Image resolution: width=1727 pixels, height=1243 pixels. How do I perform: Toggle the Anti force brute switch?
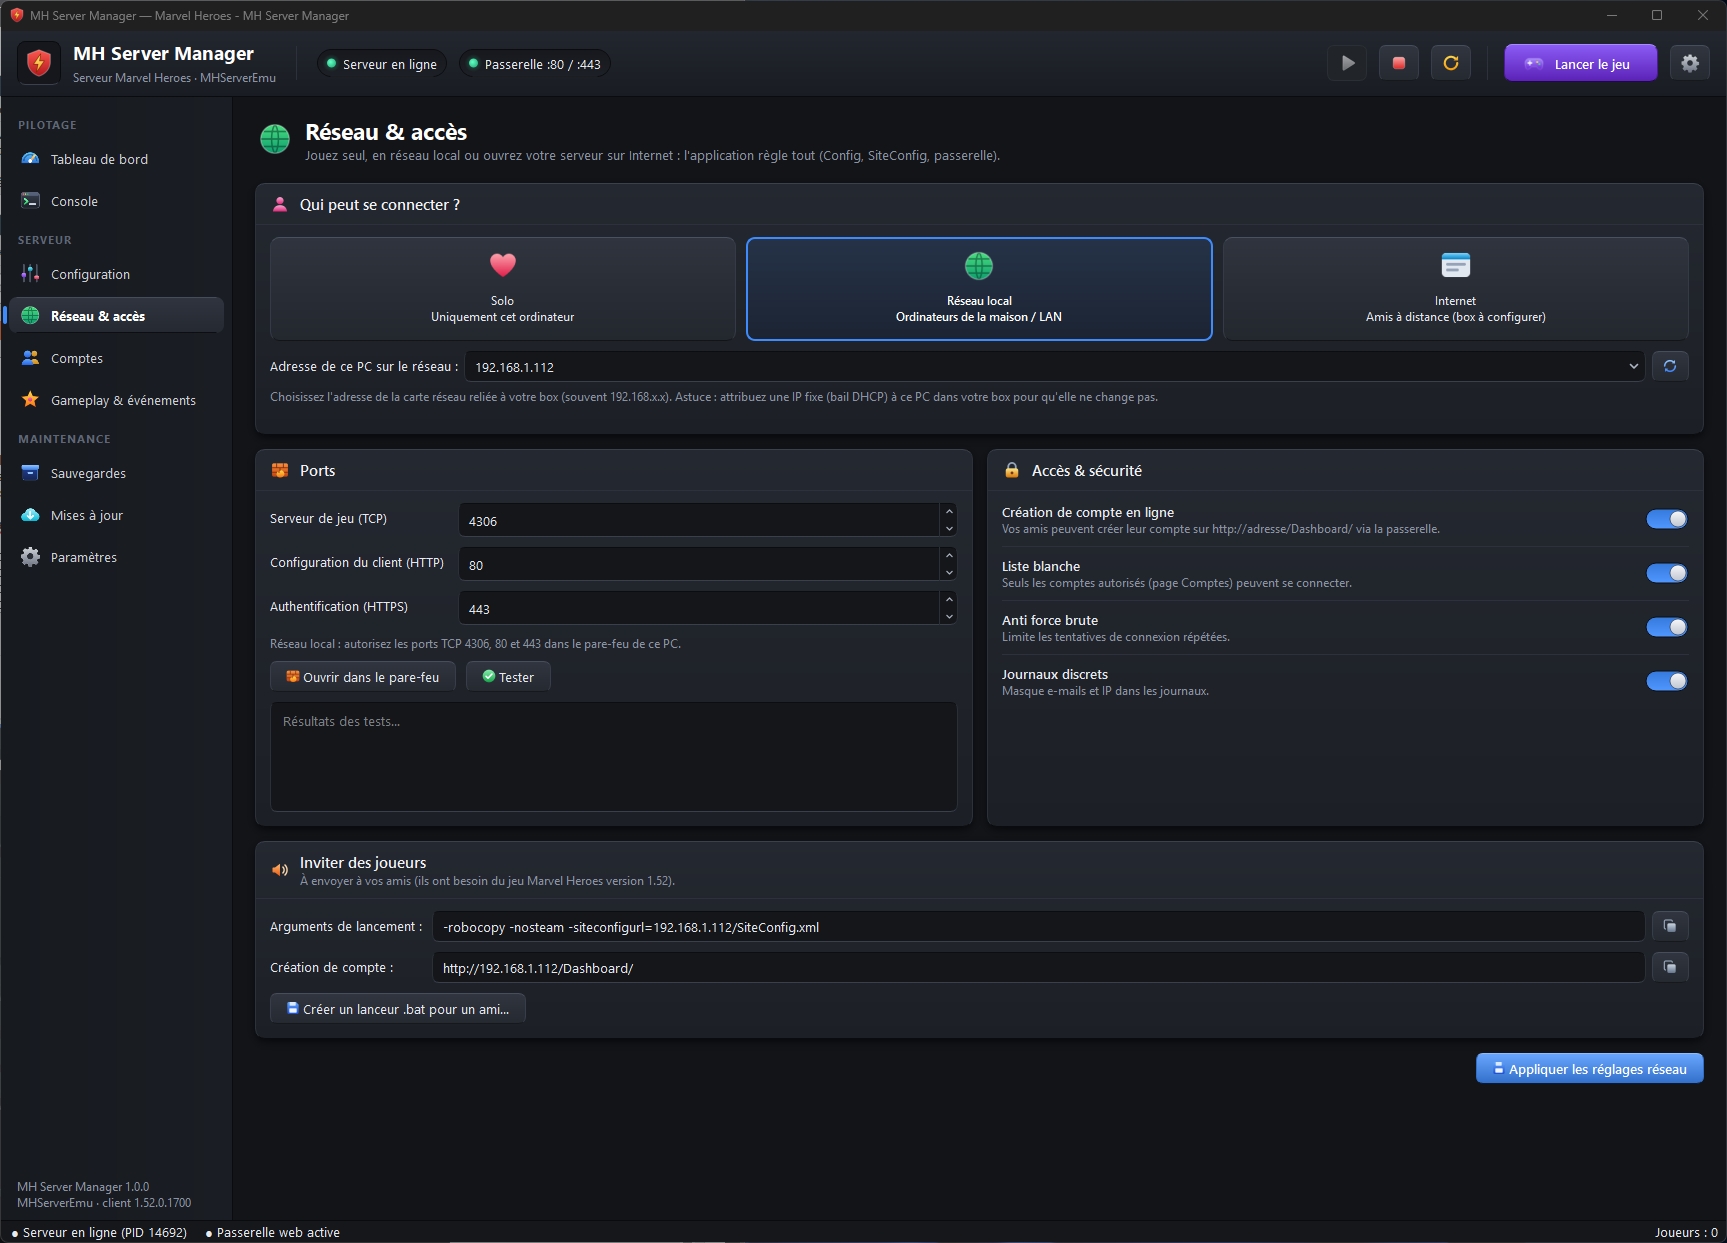(x=1666, y=627)
